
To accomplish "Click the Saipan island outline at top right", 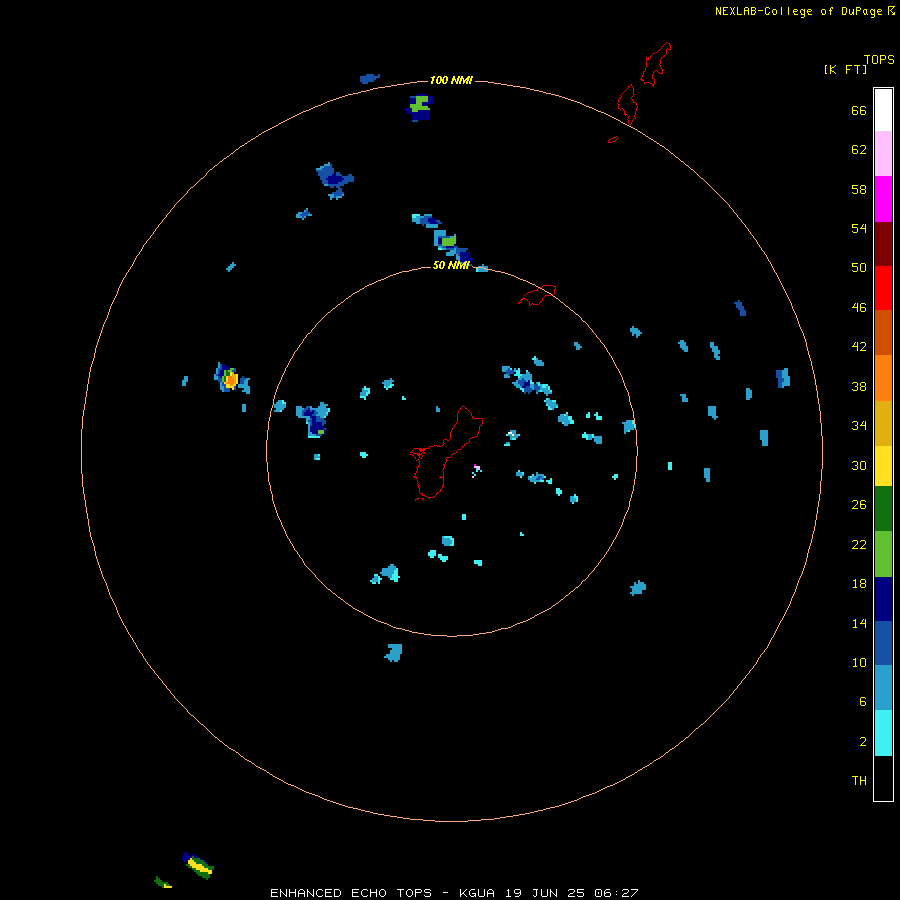I will [656, 64].
